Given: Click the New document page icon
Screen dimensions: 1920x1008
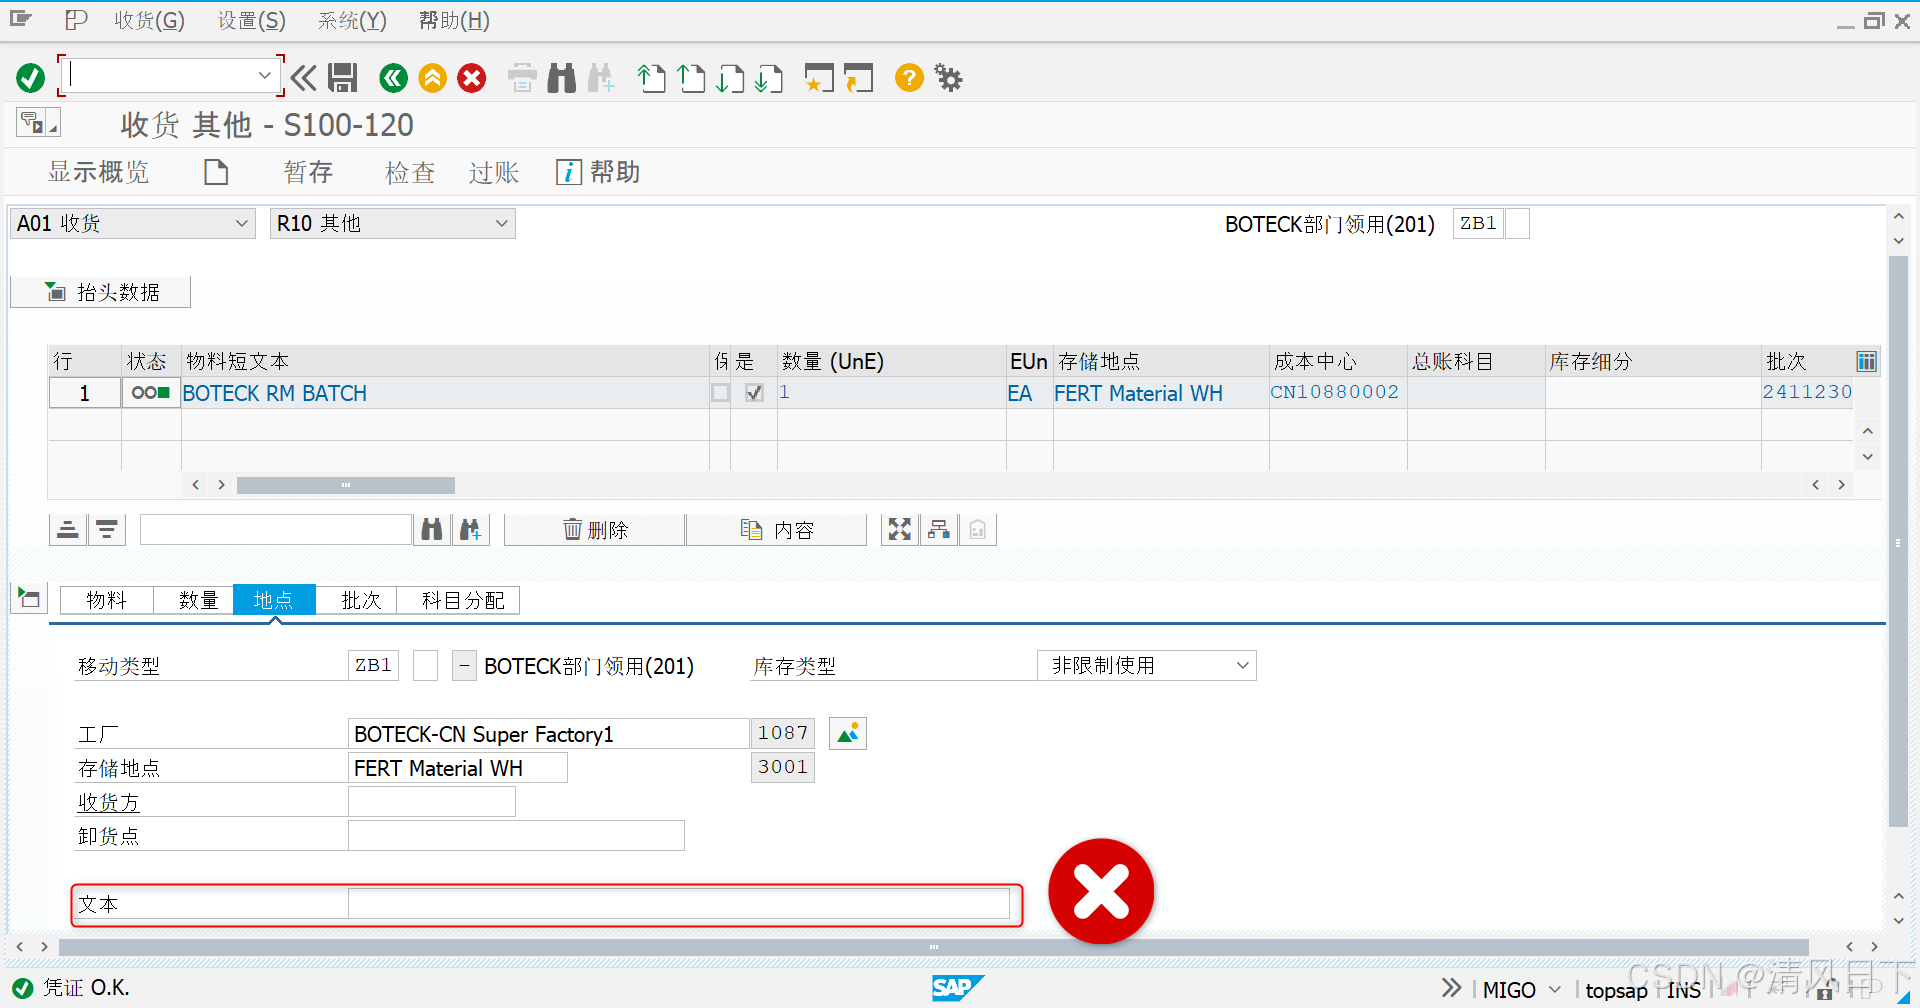Looking at the screenshot, I should click(x=216, y=172).
